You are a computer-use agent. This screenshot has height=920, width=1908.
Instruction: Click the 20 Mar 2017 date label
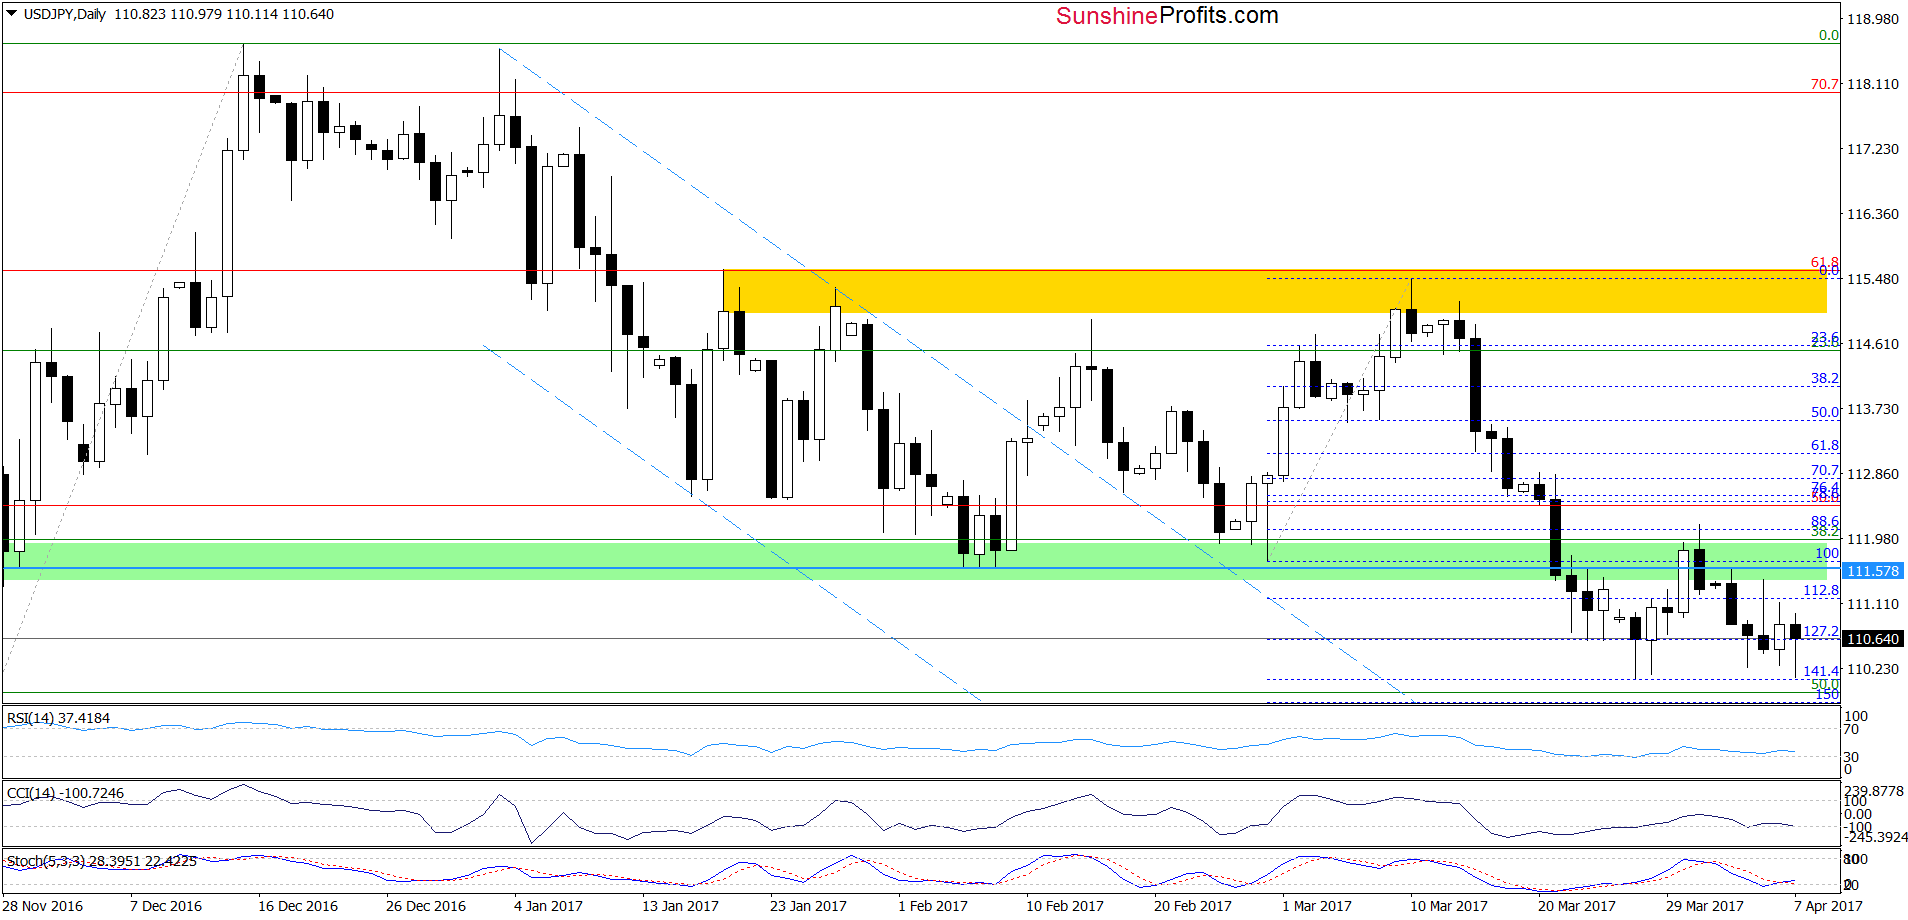click(1577, 906)
